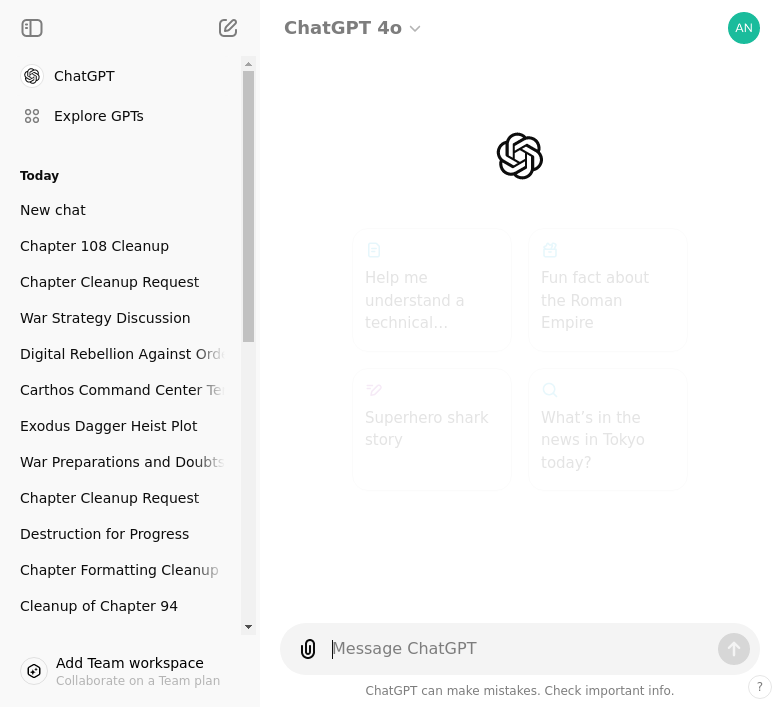
Task: Click the scroll down arrow in sidebar
Action: pos(249,627)
